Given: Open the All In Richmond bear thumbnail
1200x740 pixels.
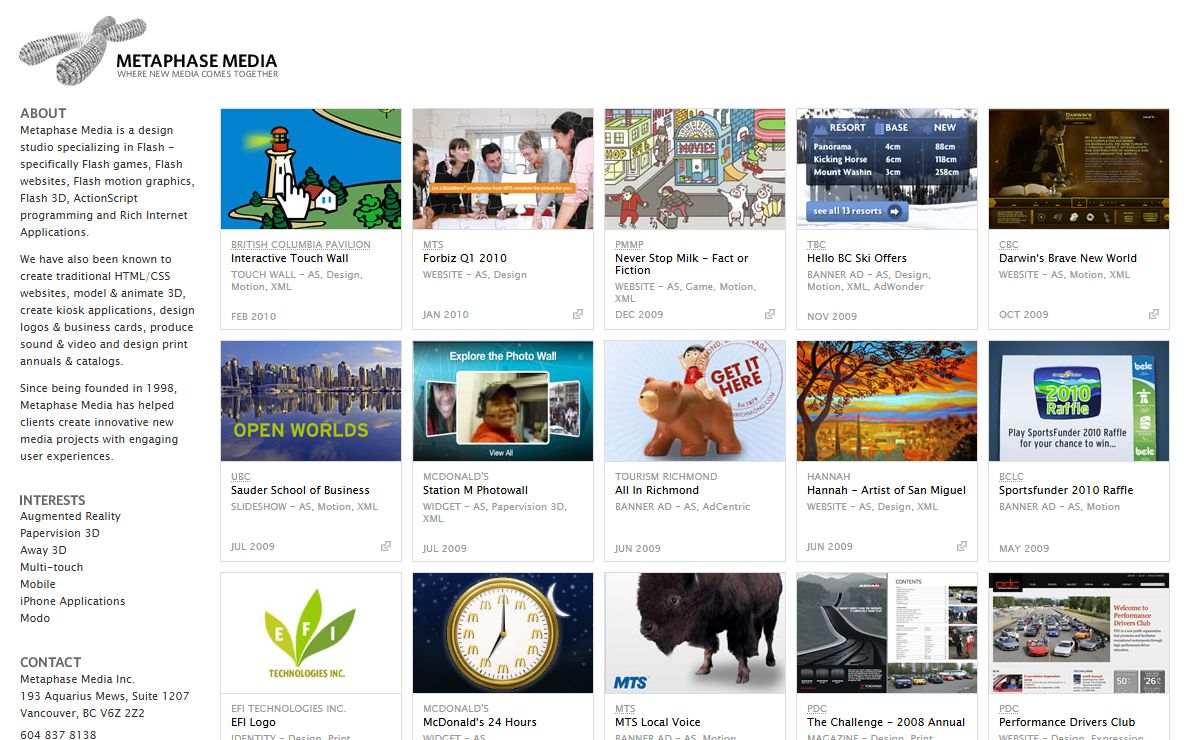Looking at the screenshot, I should 695,401.
